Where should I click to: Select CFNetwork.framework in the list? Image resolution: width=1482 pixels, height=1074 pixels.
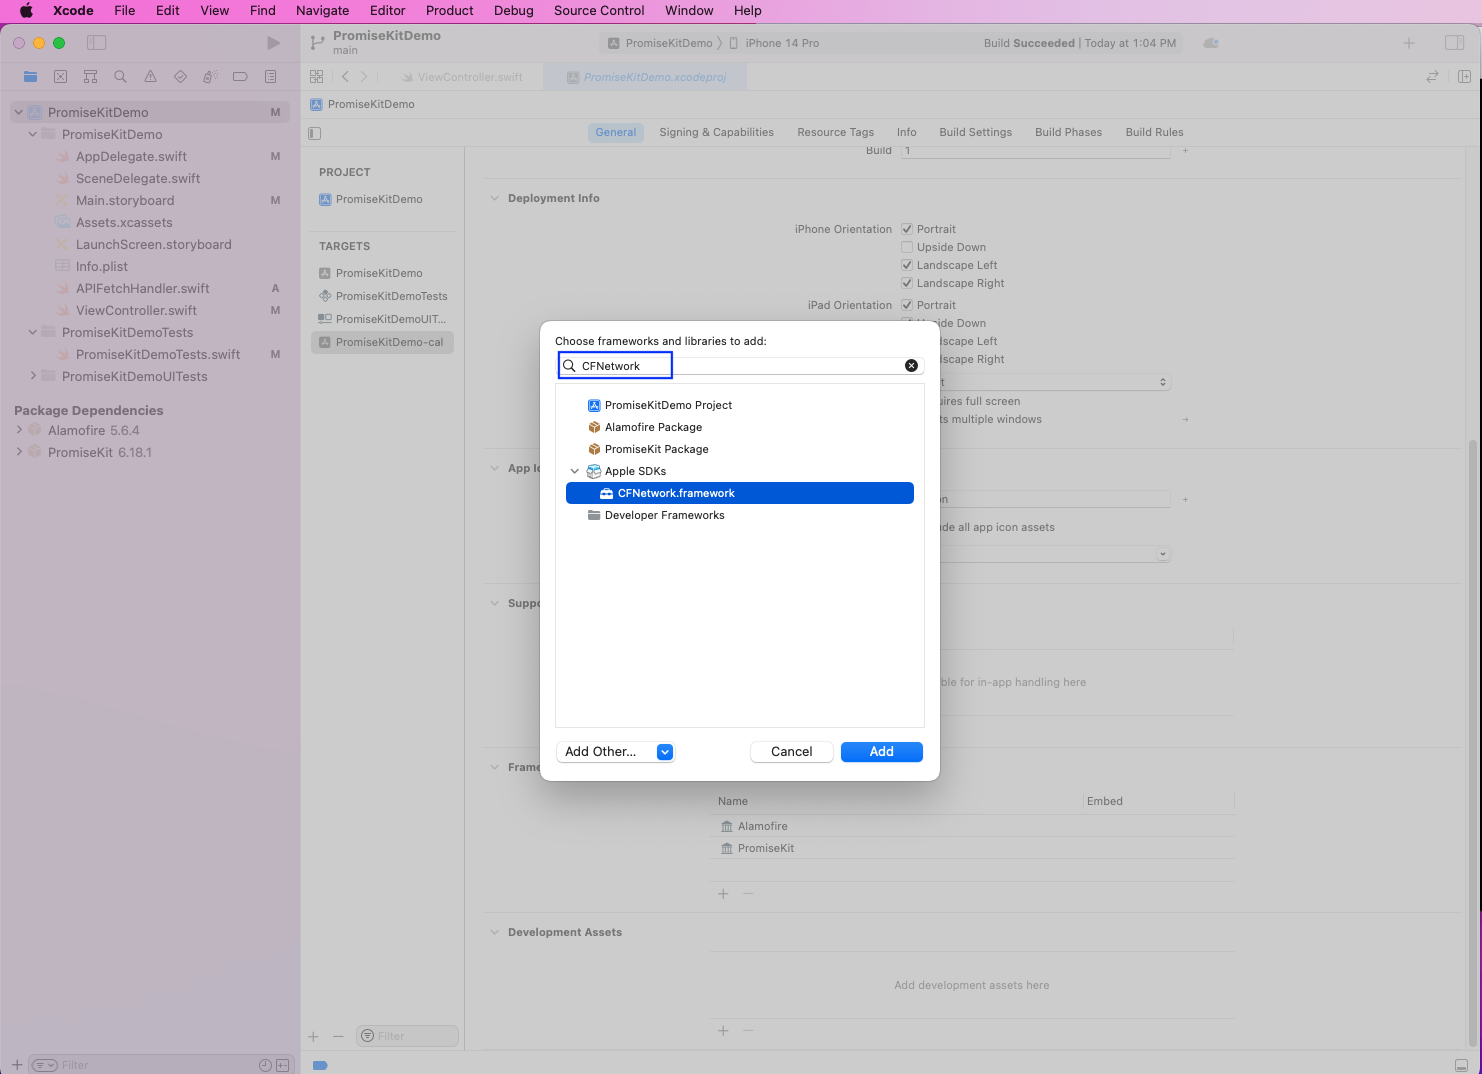pyautogui.click(x=740, y=493)
